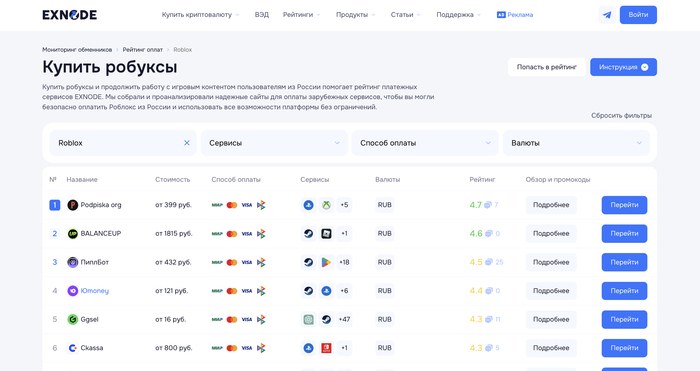Screen dimensions: 700x371
Task: Open the Статьи dropdown menu
Action: [x=406, y=15]
